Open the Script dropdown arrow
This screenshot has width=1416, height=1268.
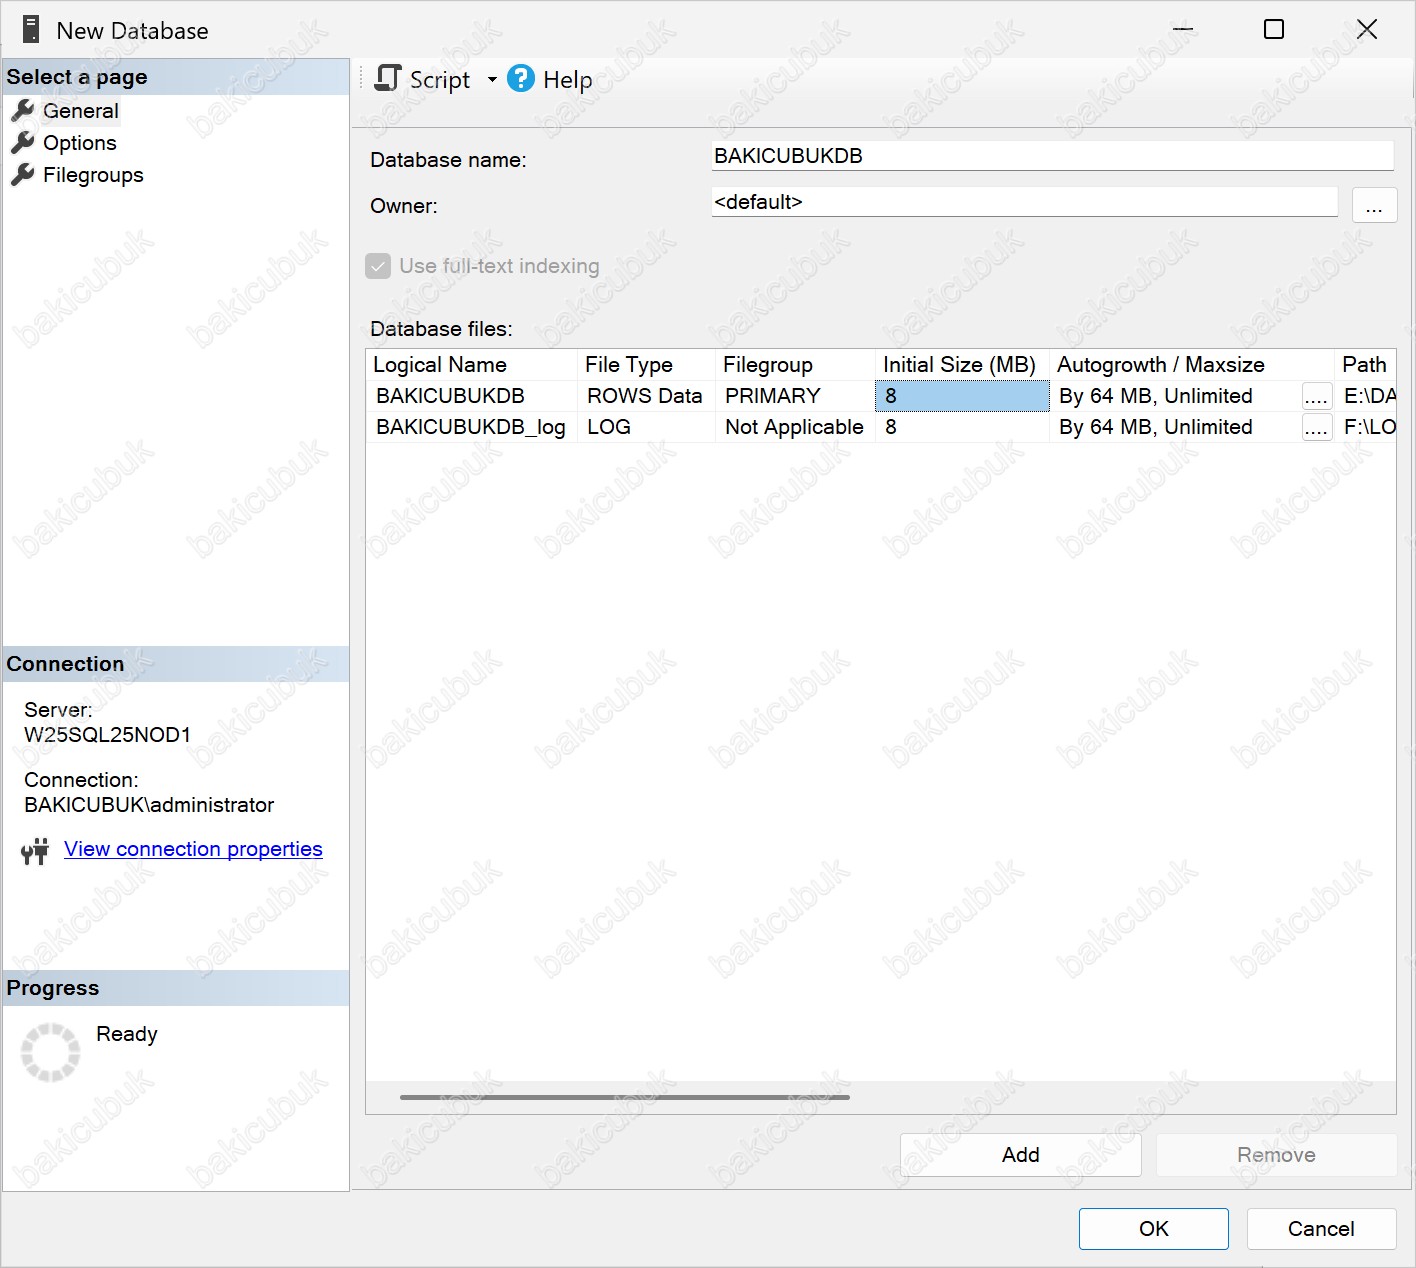click(x=492, y=80)
